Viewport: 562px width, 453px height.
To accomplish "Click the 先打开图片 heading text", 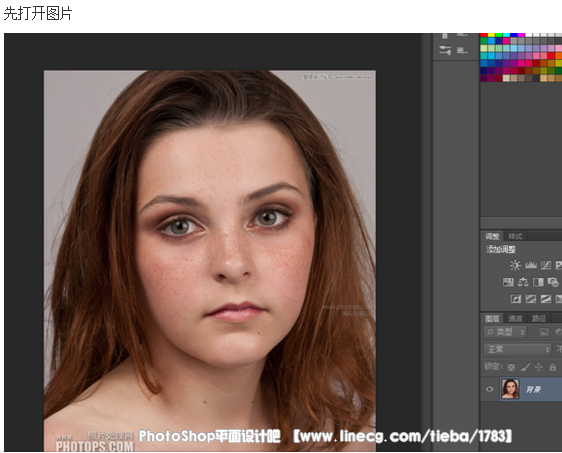I will coord(38,14).
